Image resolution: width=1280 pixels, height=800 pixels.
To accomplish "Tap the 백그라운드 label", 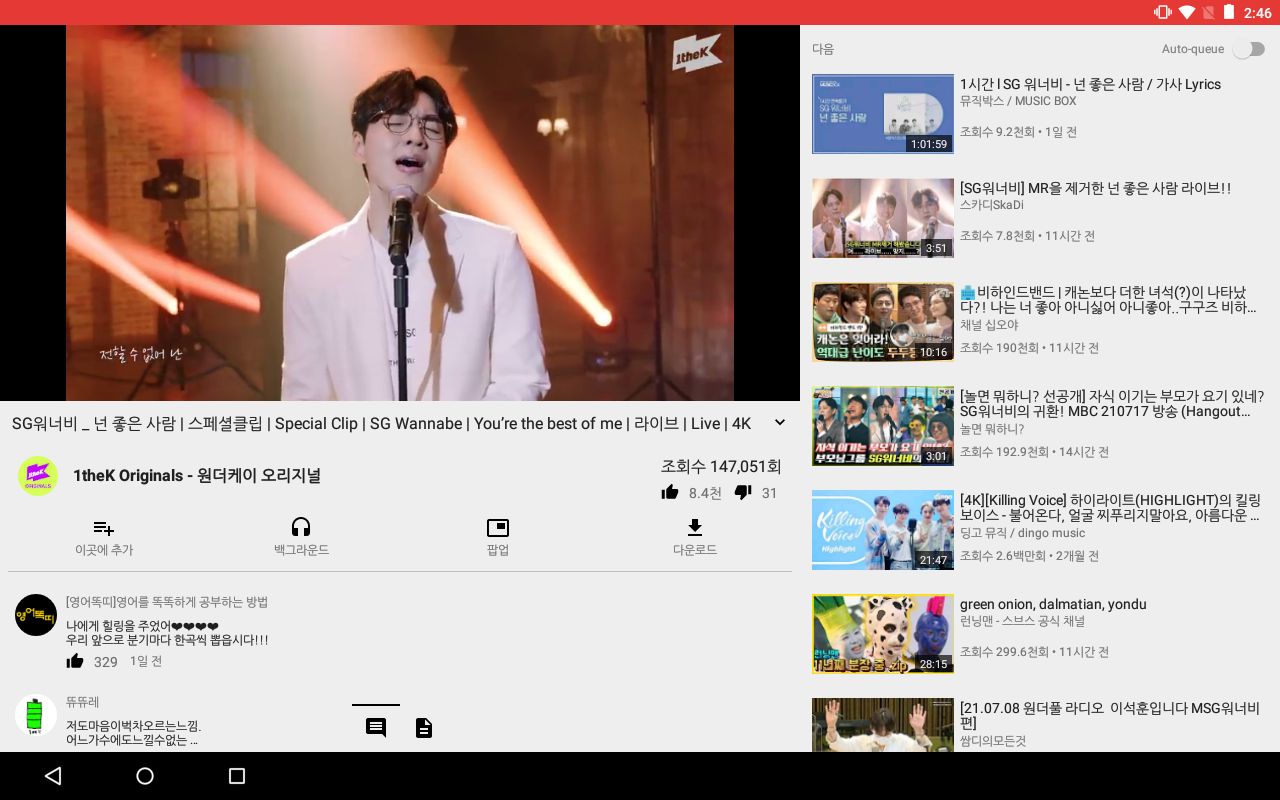I will [301, 550].
